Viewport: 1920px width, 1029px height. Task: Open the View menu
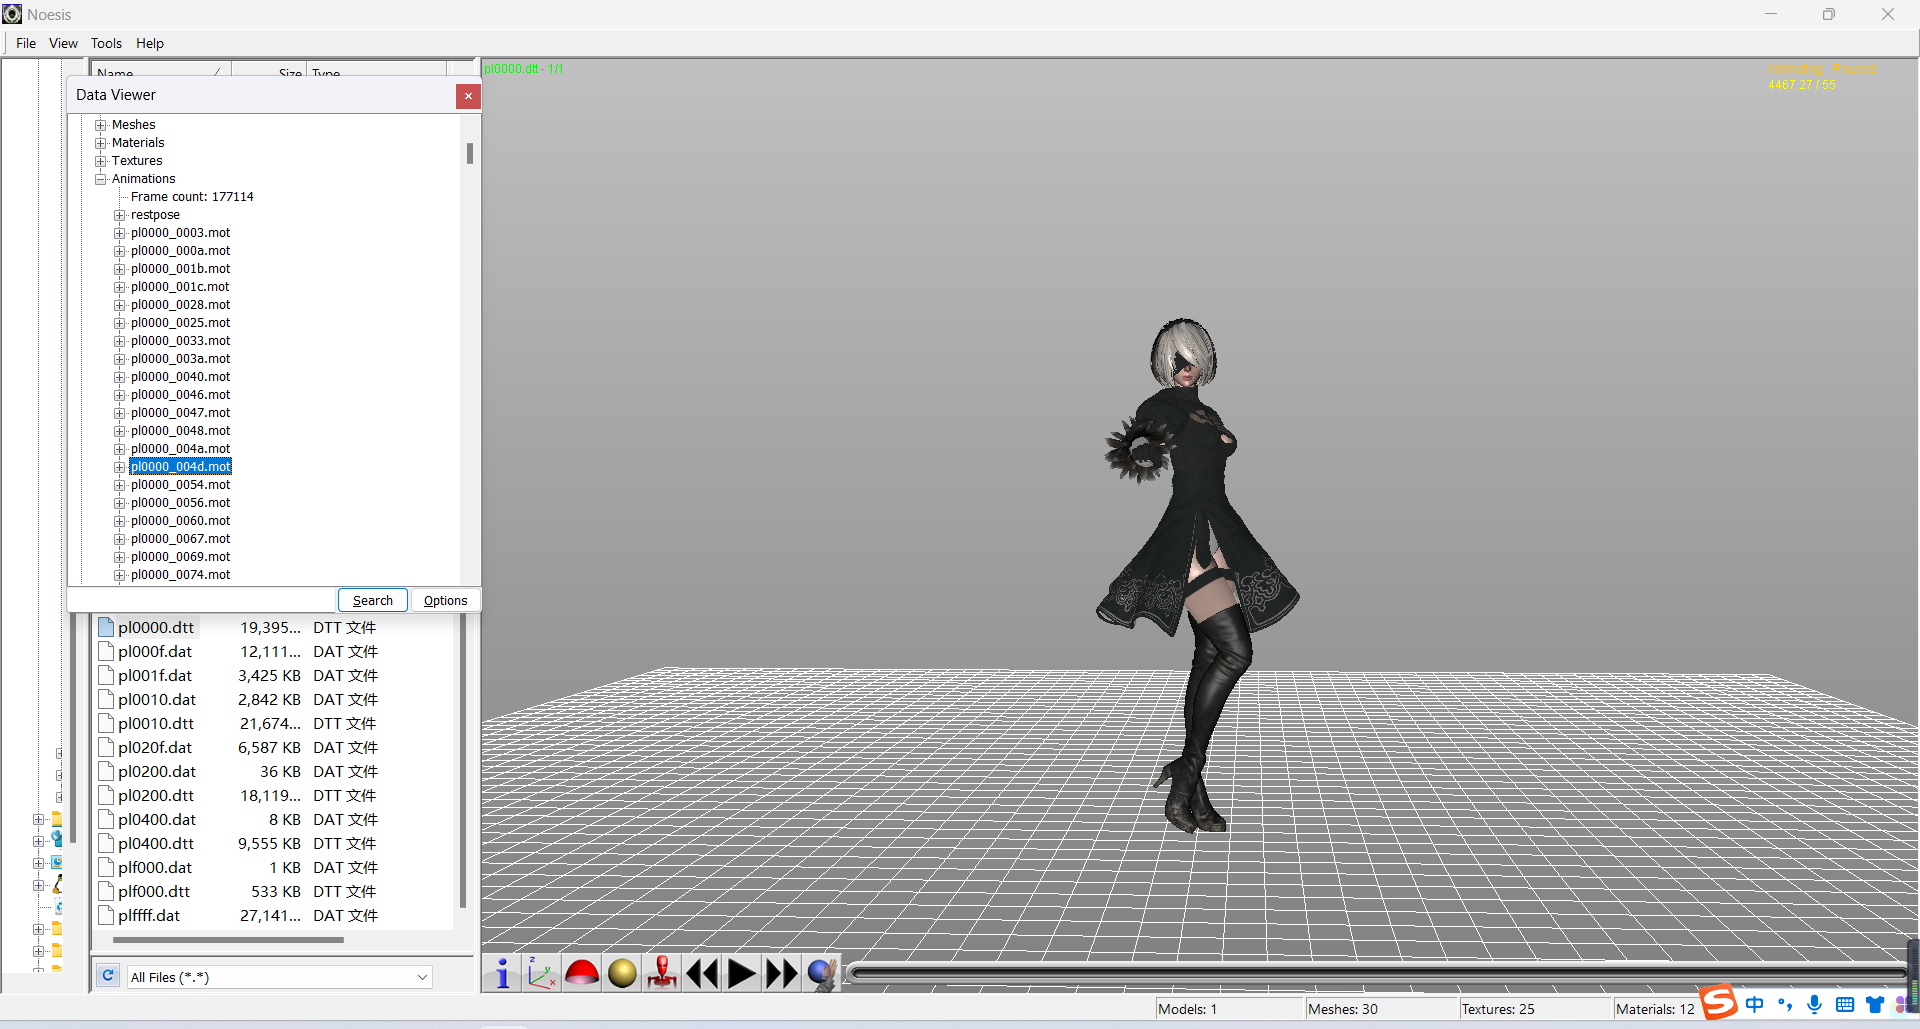coord(63,43)
